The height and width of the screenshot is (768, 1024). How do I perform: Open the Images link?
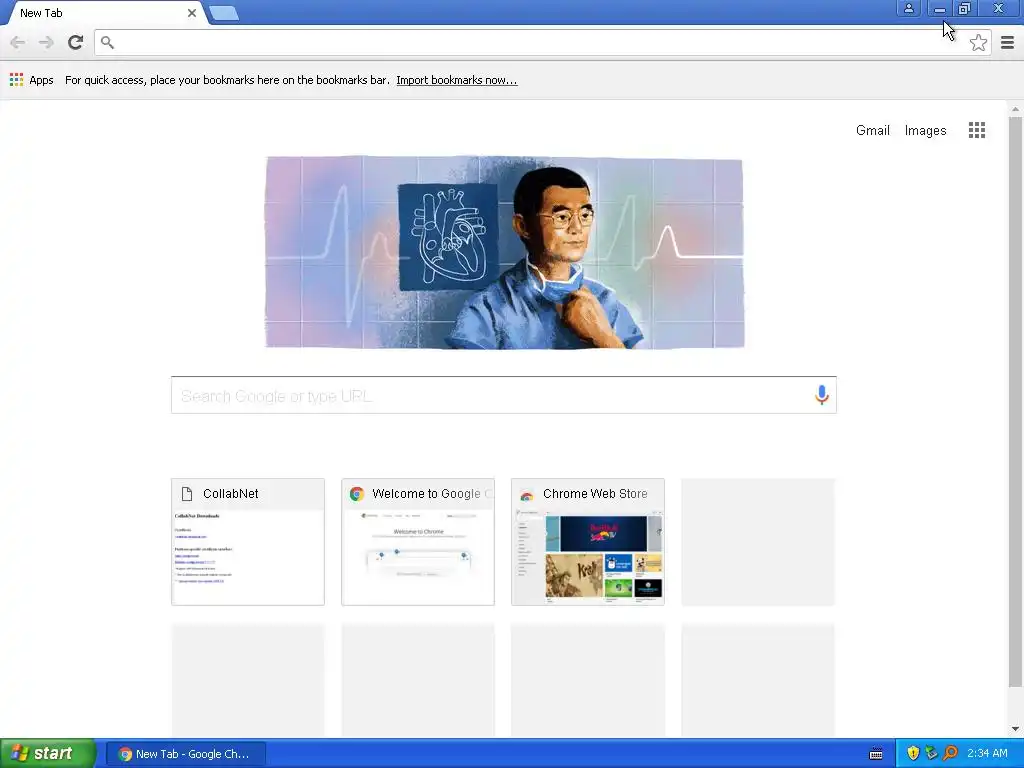pyautogui.click(x=925, y=131)
